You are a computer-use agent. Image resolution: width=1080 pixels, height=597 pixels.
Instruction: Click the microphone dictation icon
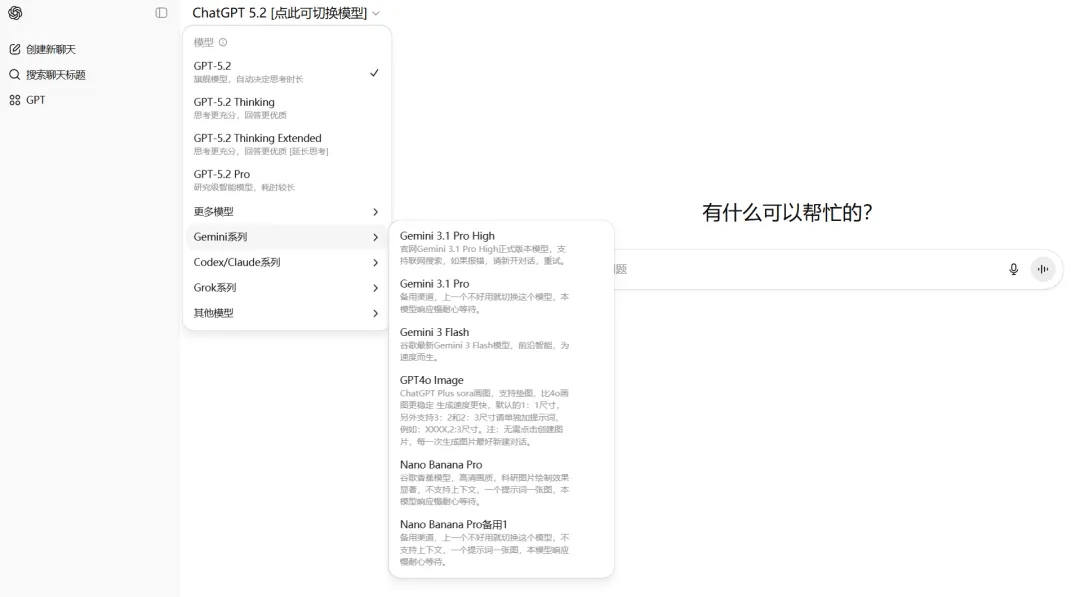pyautogui.click(x=1013, y=269)
